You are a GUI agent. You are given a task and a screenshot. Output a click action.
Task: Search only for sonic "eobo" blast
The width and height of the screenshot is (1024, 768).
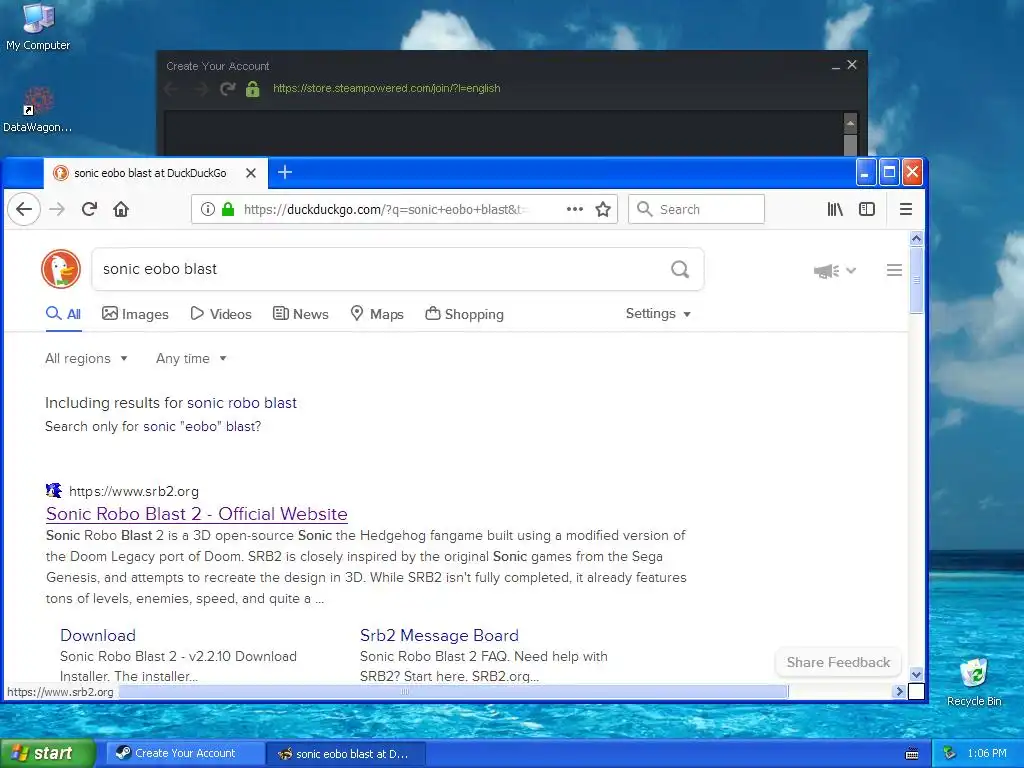click(202, 426)
